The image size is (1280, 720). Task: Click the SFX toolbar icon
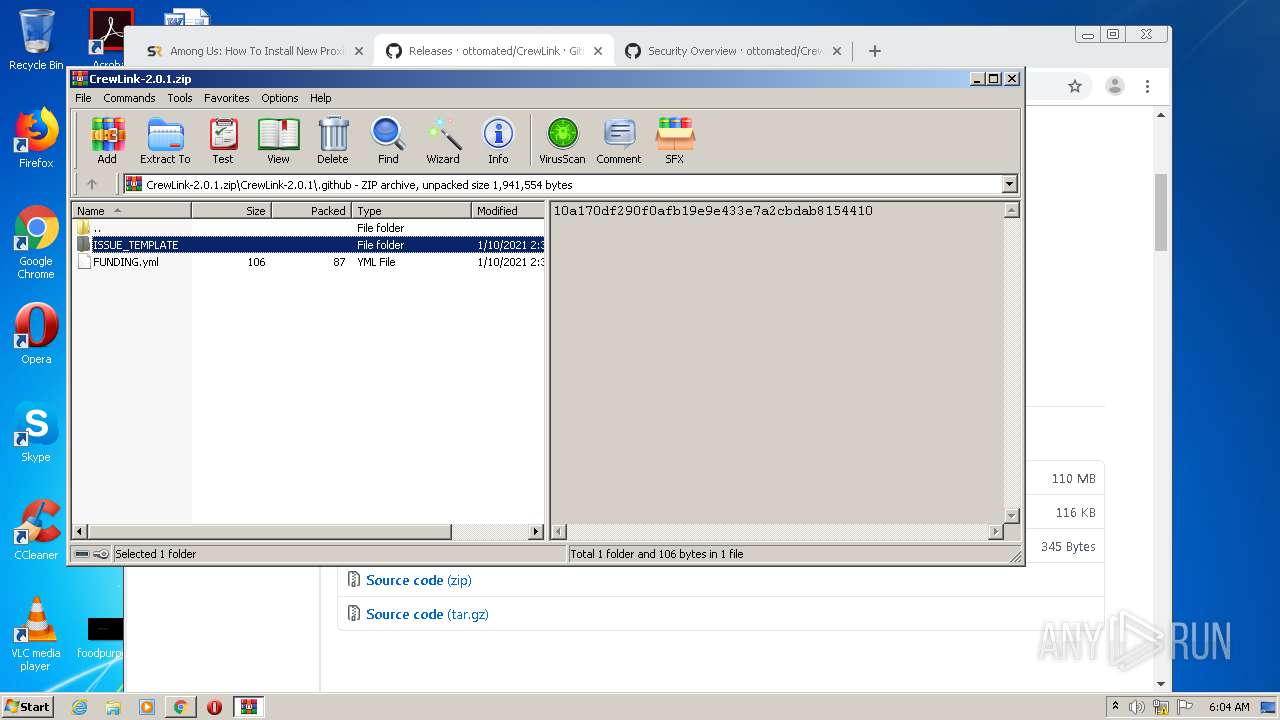pyautogui.click(x=675, y=141)
